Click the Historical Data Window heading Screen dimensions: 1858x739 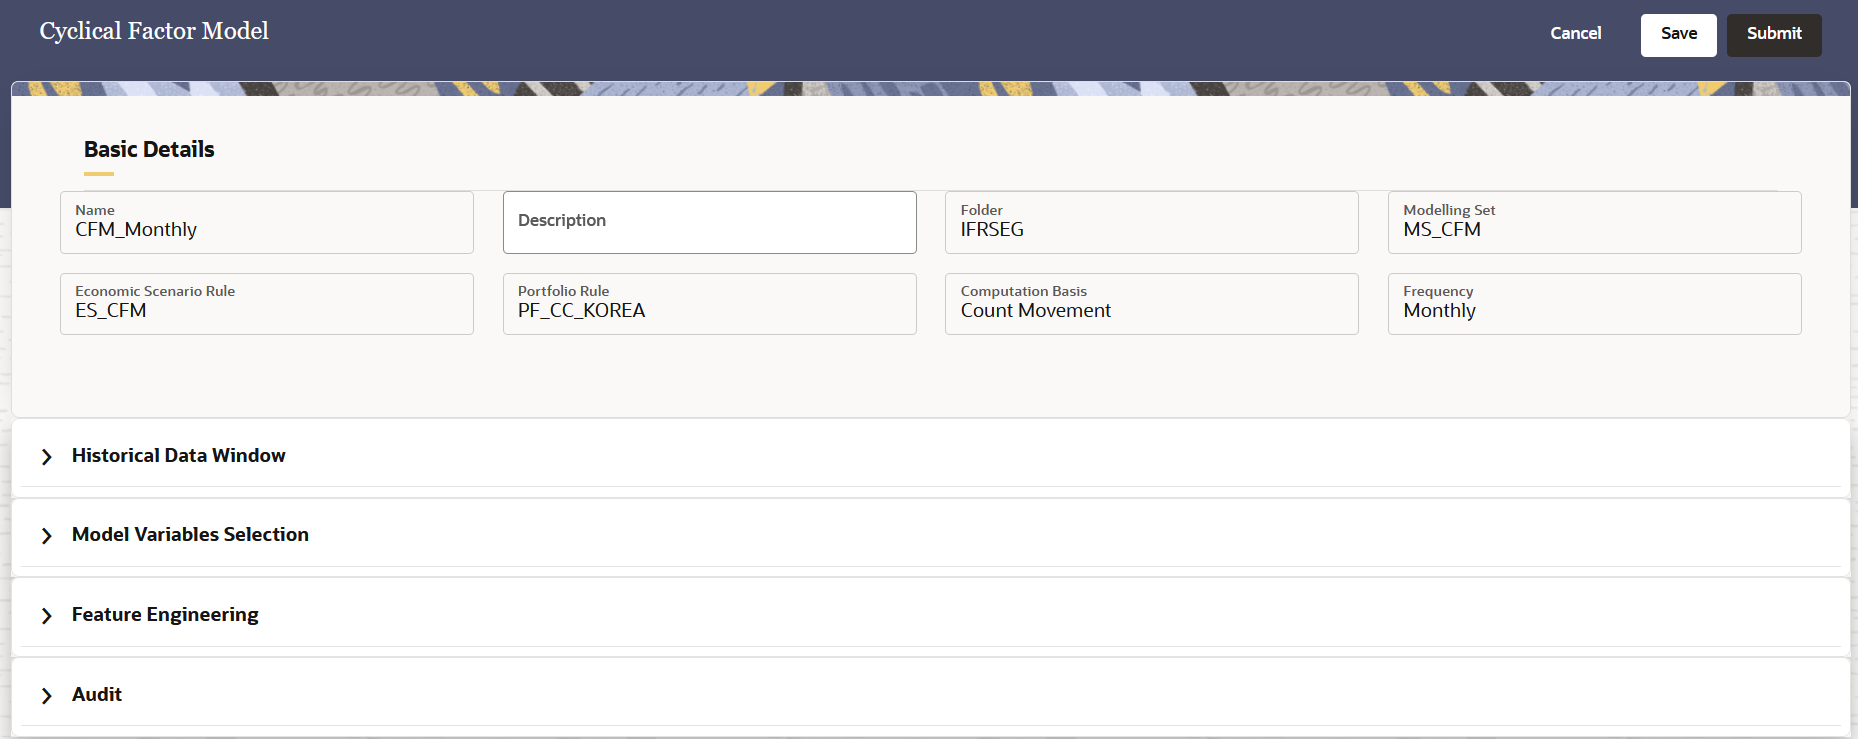coord(179,456)
